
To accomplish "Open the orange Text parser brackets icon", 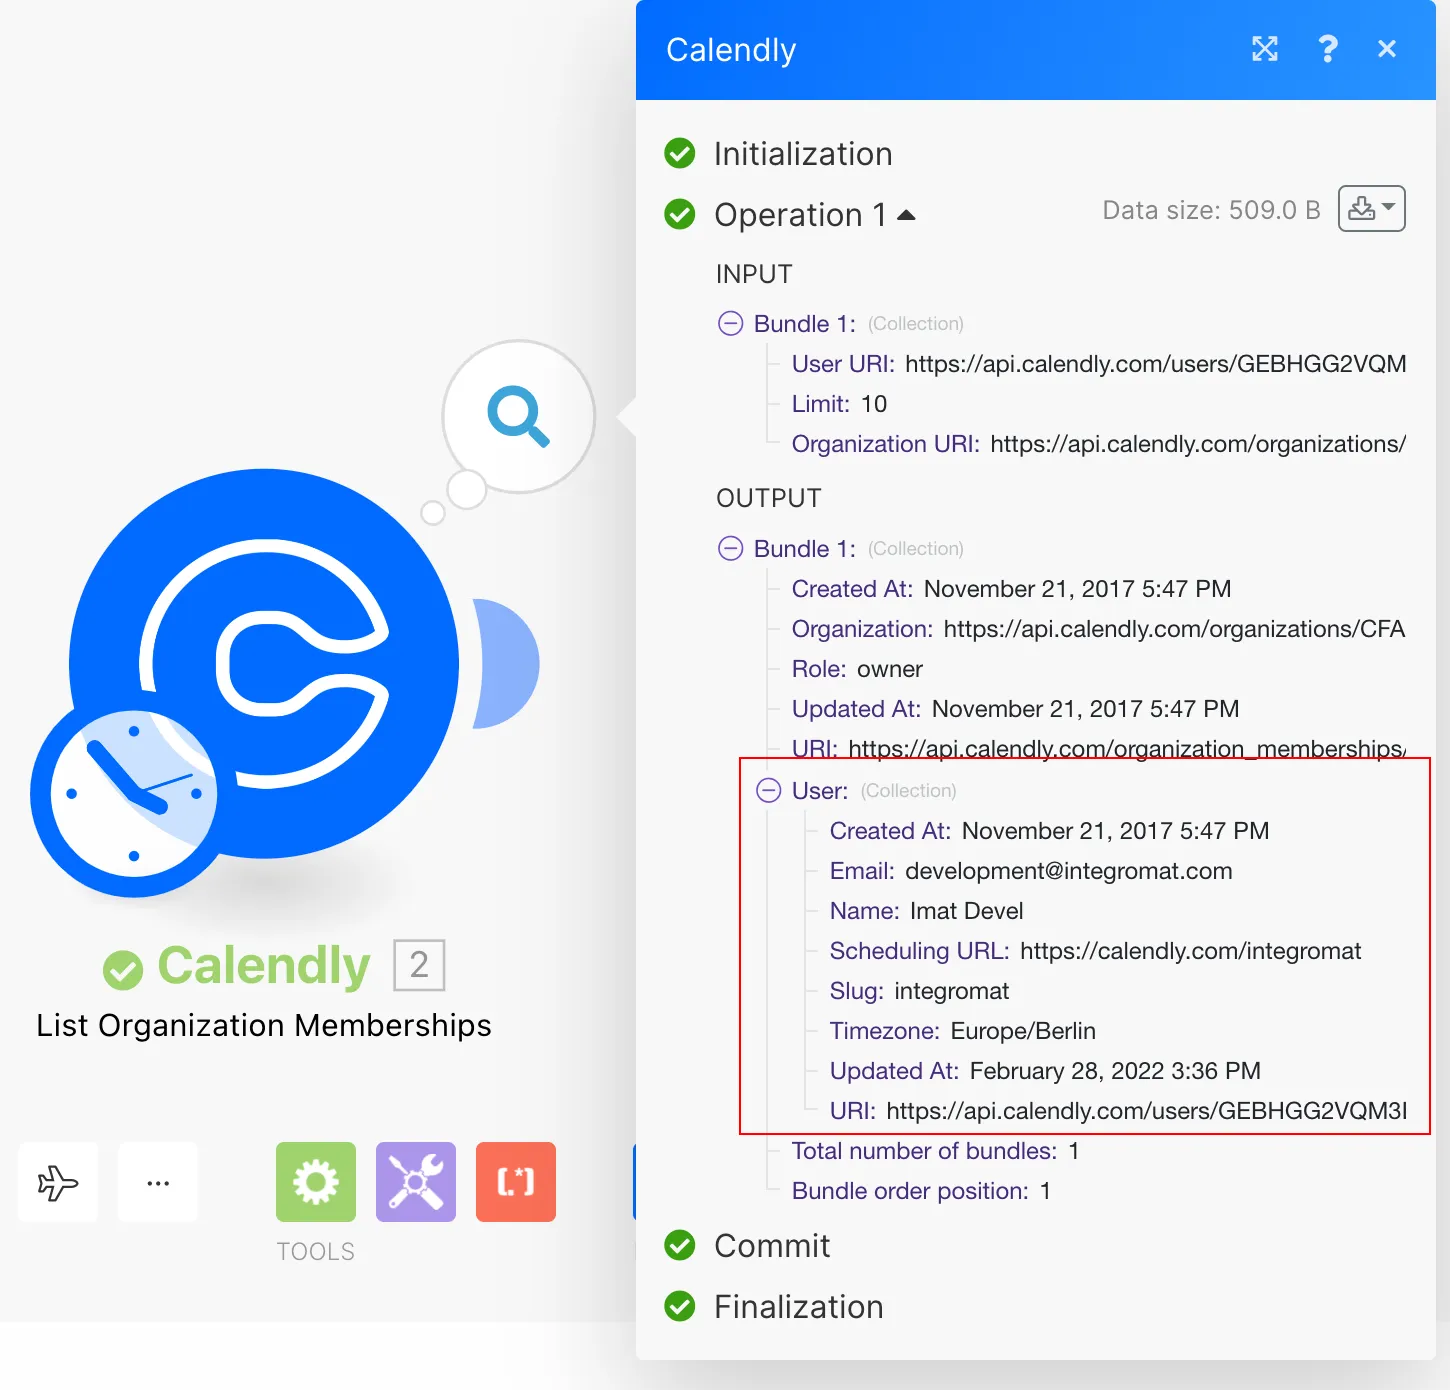I will pos(516,1182).
